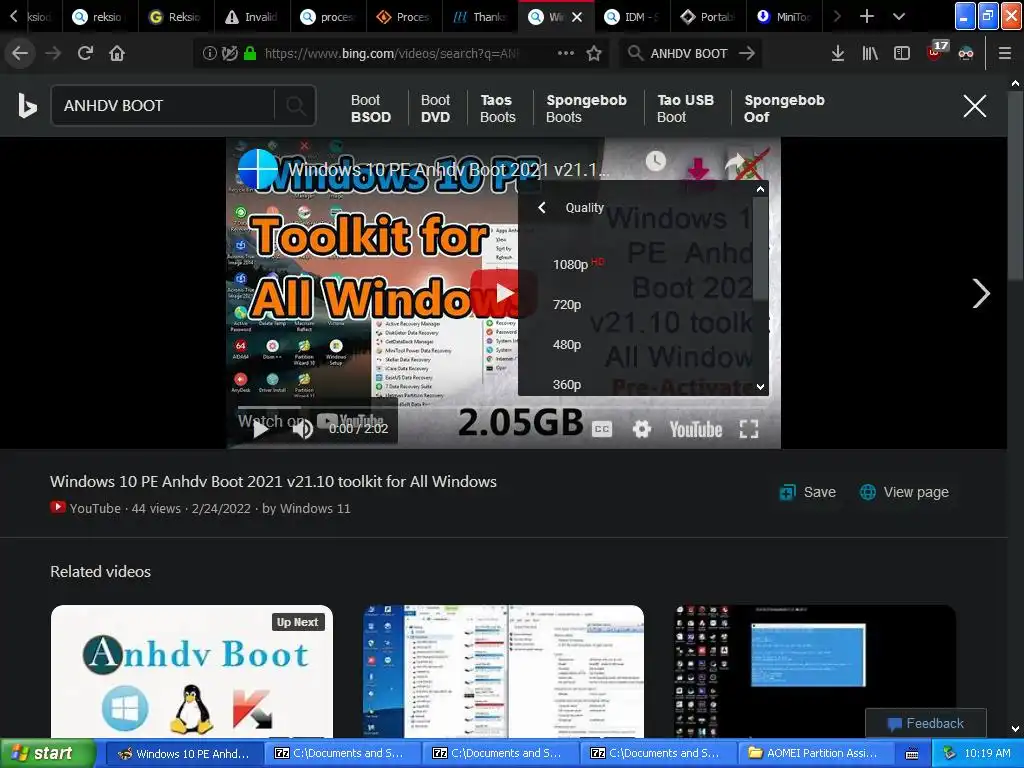Image resolution: width=1024 pixels, height=768 pixels.
Task: Save the video with the Save button
Action: (x=807, y=492)
